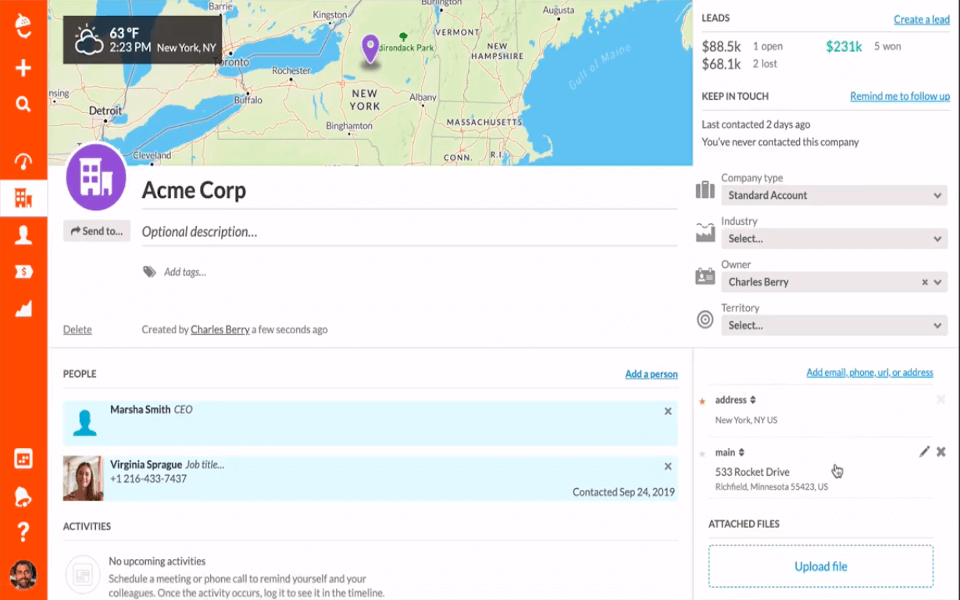Click the $68.1k lost leads value
The width and height of the screenshot is (960, 600).
coord(721,64)
